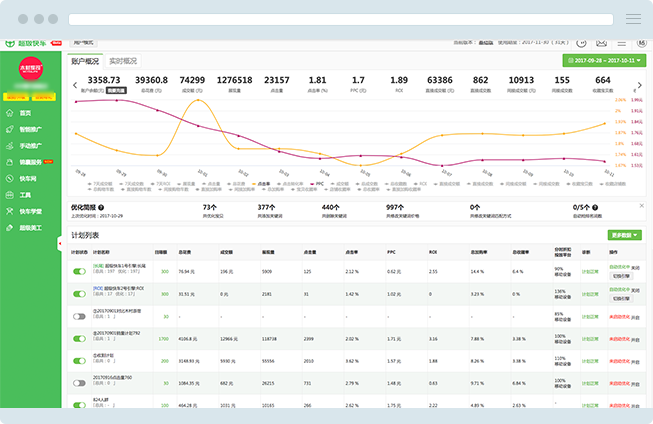Viewport: 653px width, 424px height.
Task: Toggle off the first plan's status switch
Action: [79, 271]
